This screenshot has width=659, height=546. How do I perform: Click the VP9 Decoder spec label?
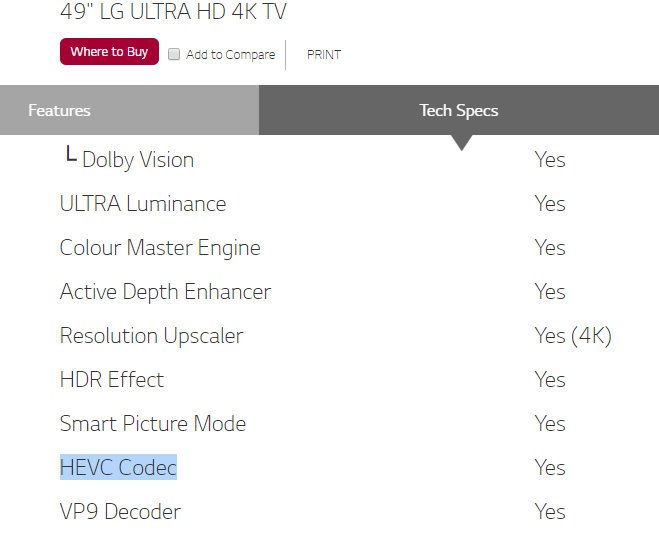click(x=120, y=512)
